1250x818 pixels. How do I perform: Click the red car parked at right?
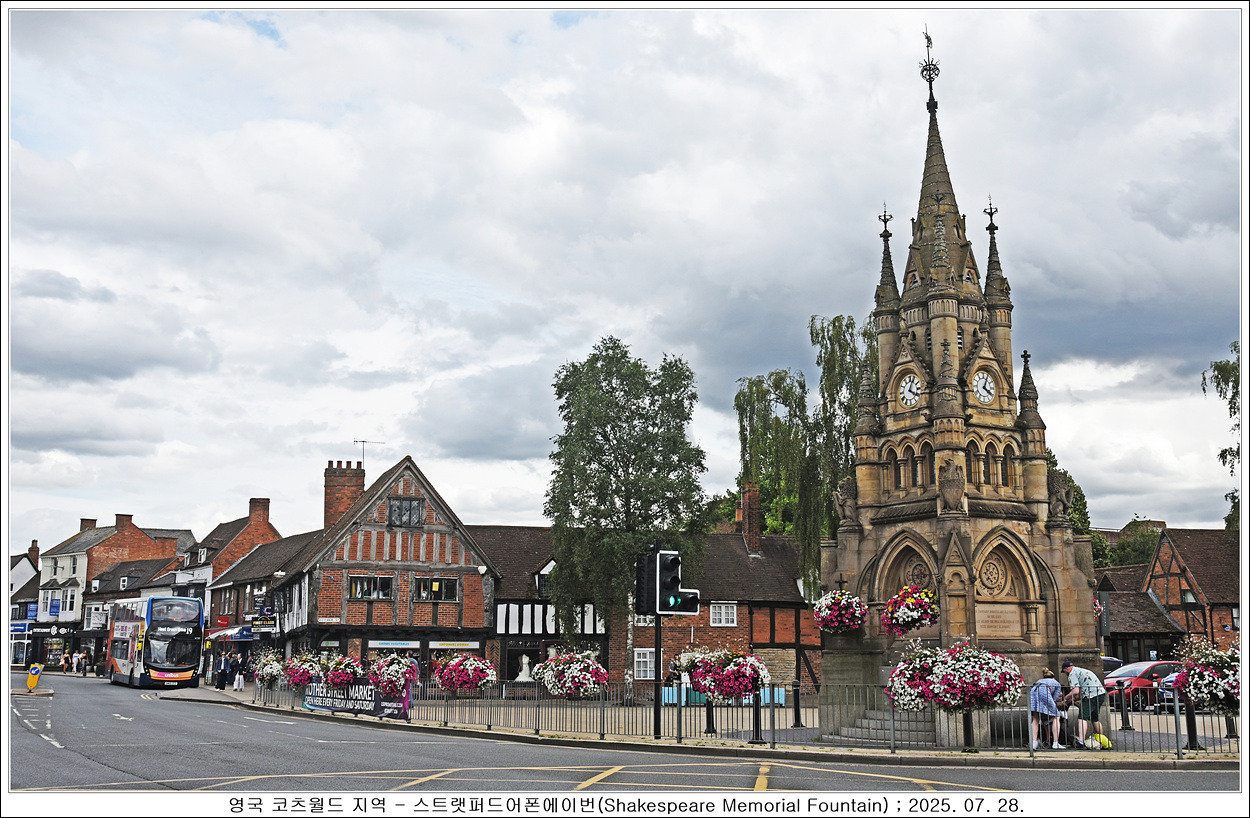1138,680
